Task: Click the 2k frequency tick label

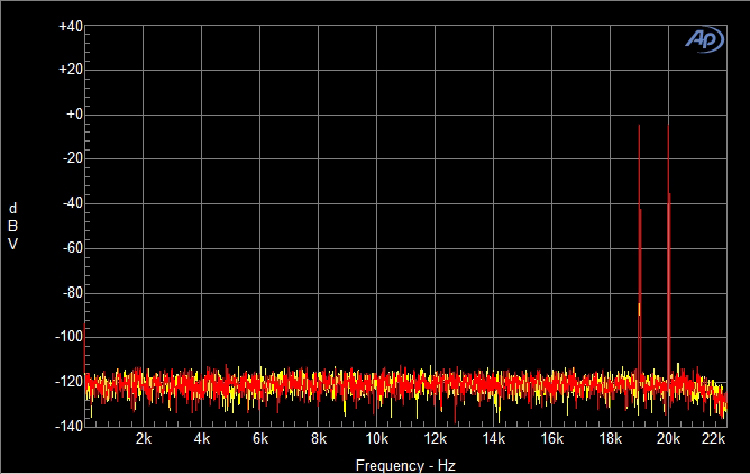Action: point(143,439)
